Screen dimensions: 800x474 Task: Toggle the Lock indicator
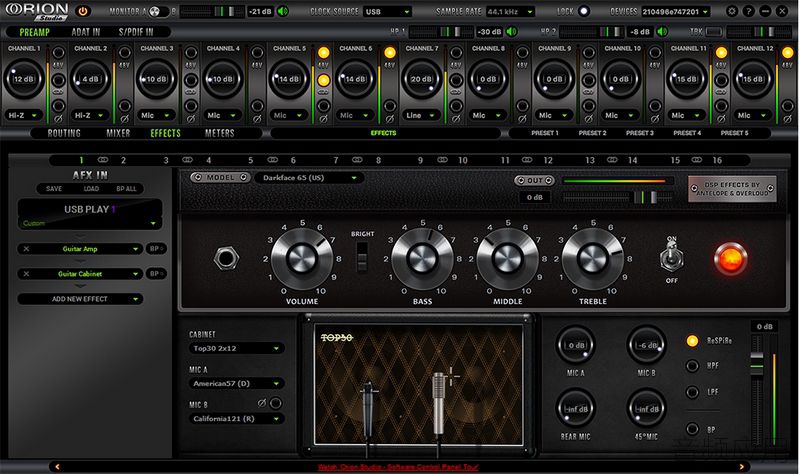pyautogui.click(x=583, y=11)
